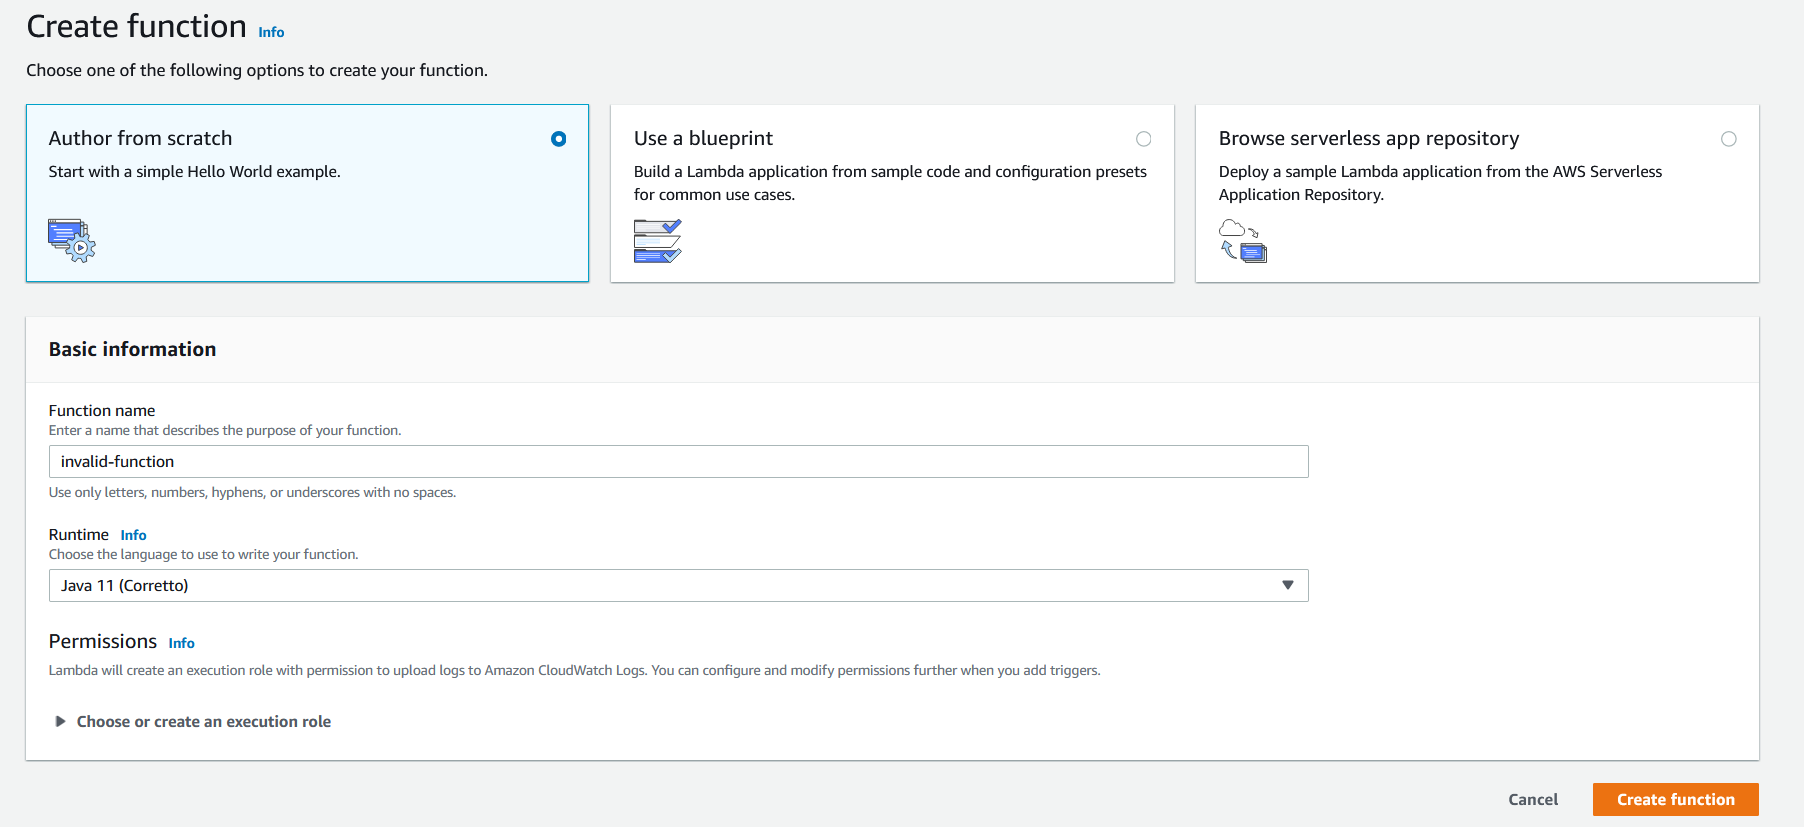Viewport: 1804px width, 827px height.
Task: Open the Runtime dropdown arrow
Action: (x=1288, y=585)
